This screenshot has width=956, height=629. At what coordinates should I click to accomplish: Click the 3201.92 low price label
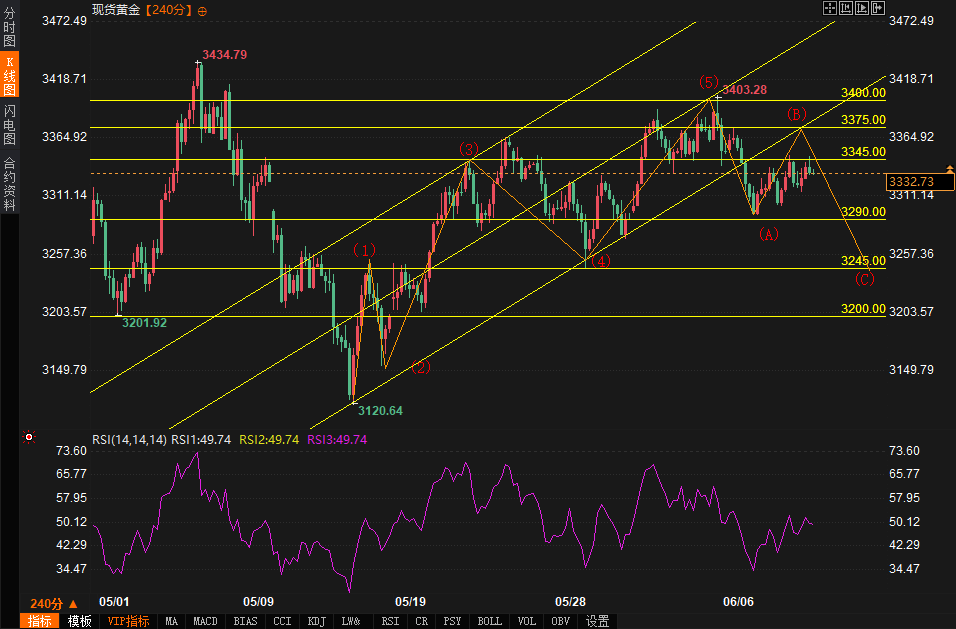tap(144, 322)
